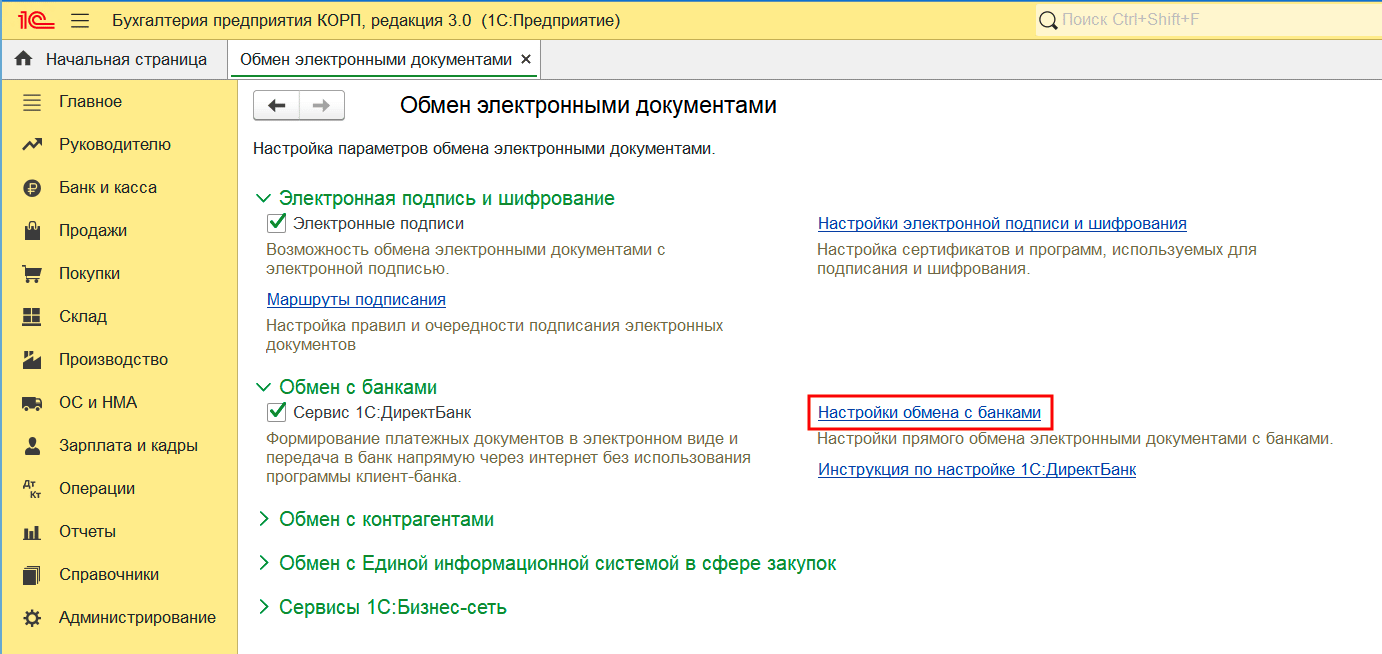Click the shopping cart Покупки icon
Screen dimensions: 1382x654
pyautogui.click(x=32, y=274)
